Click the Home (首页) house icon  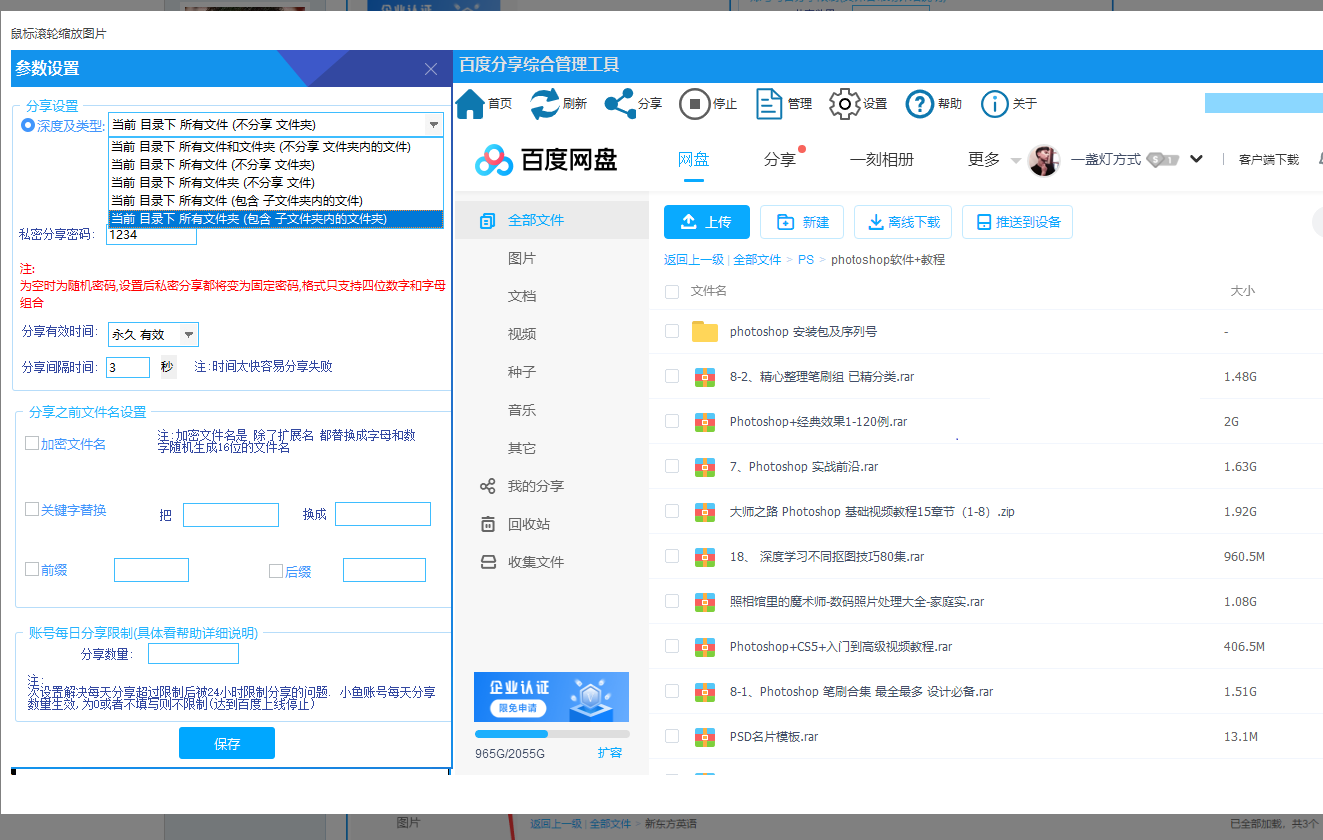(471, 103)
